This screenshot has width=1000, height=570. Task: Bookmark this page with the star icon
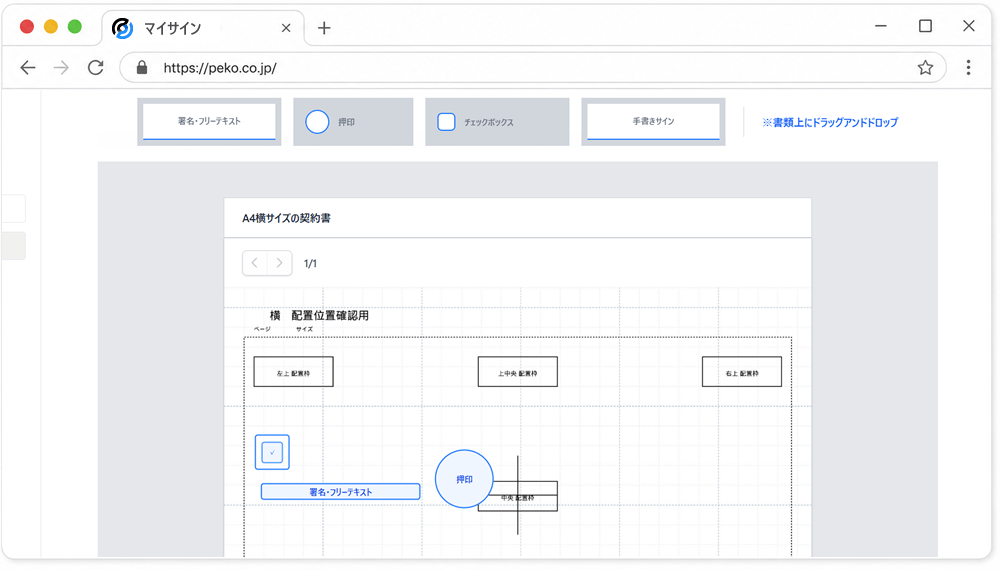pyautogui.click(x=925, y=68)
